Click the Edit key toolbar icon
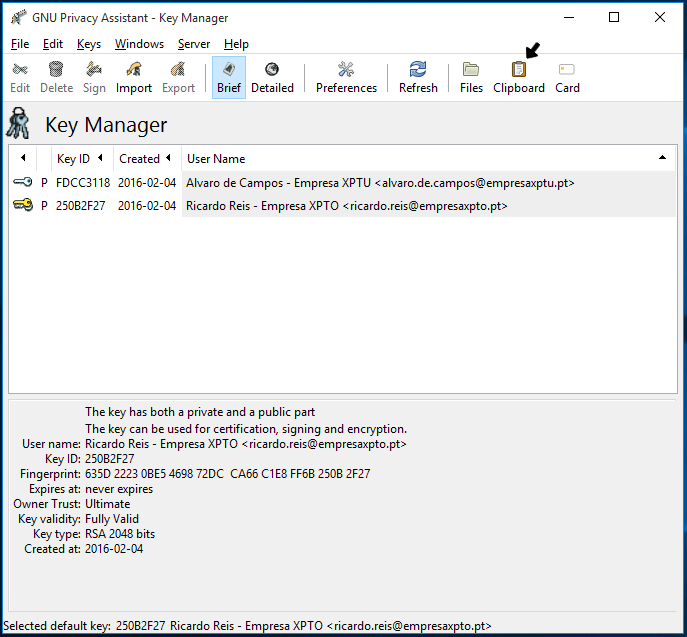The height and width of the screenshot is (637, 687). pyautogui.click(x=20, y=69)
